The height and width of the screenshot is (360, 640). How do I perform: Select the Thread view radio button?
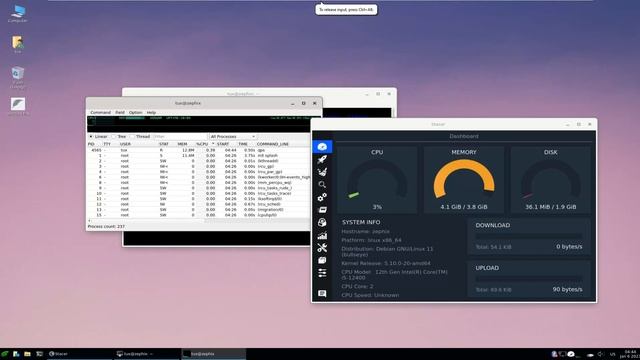coord(132,136)
